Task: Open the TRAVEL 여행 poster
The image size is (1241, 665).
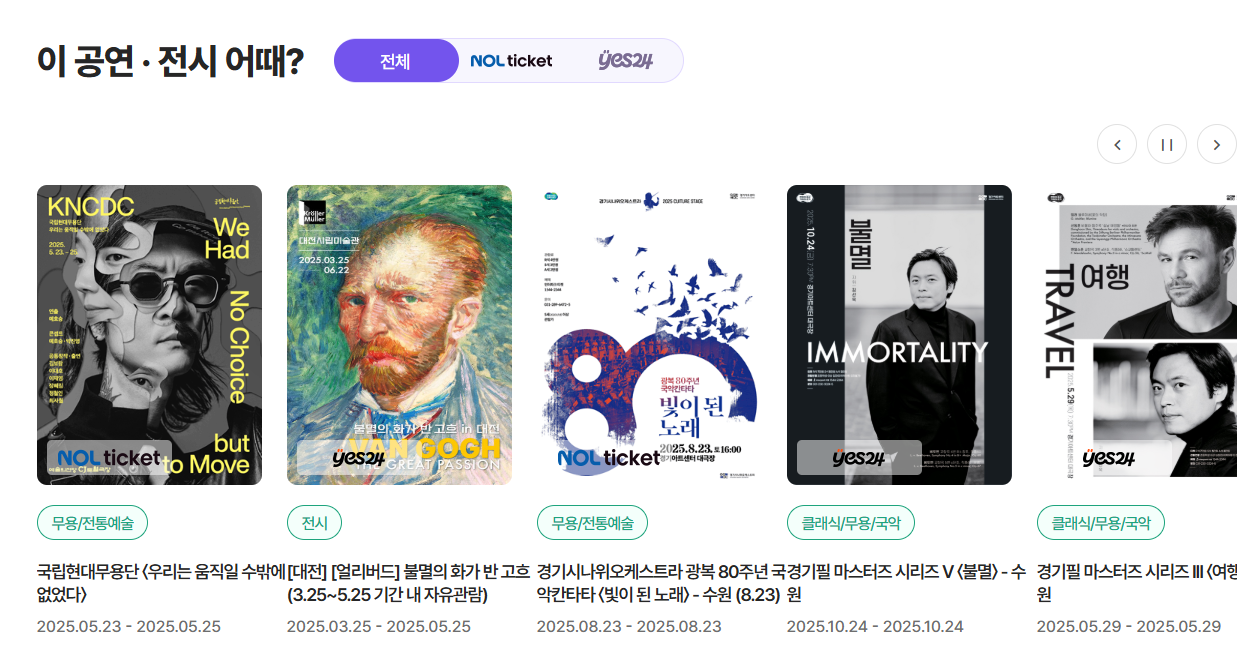Action: (x=1139, y=335)
